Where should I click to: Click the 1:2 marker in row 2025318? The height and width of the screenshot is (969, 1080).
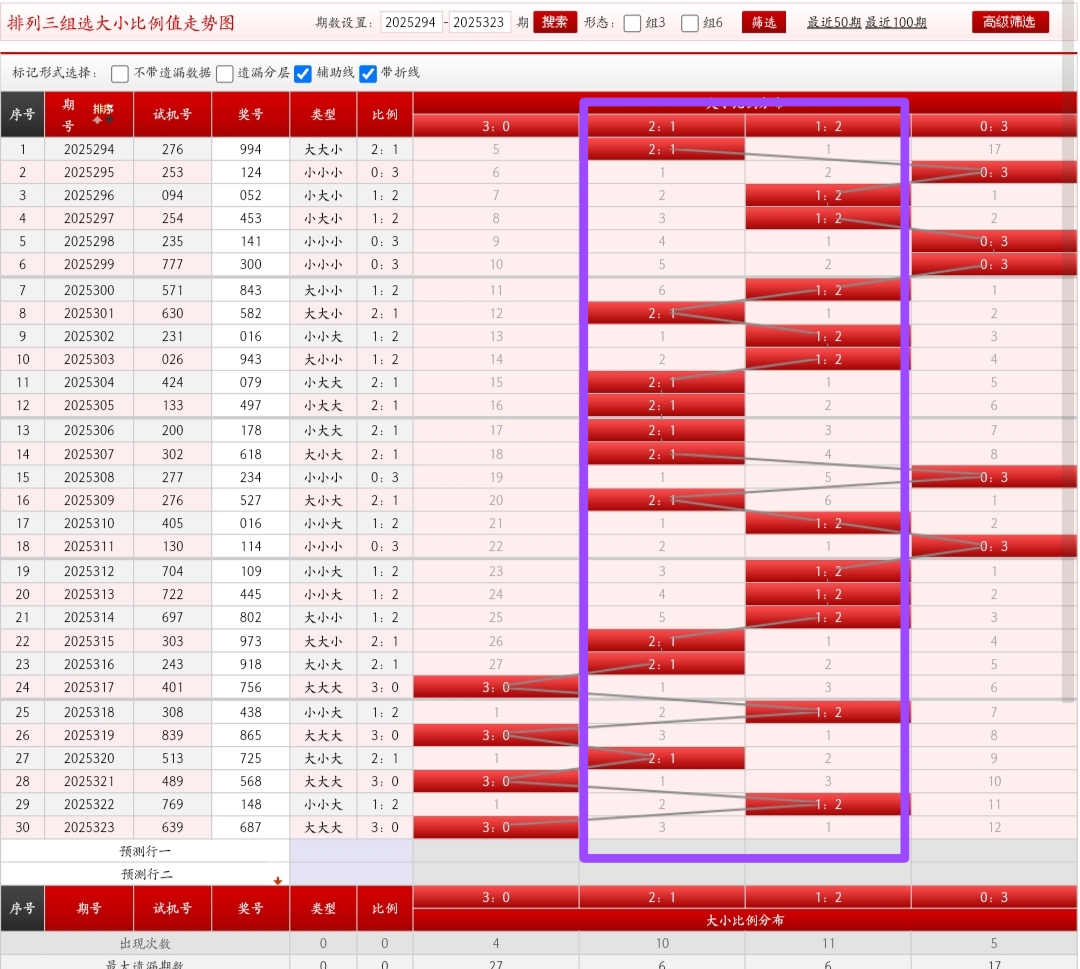(827, 713)
